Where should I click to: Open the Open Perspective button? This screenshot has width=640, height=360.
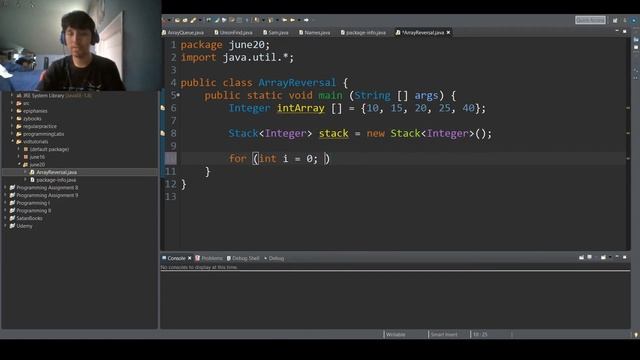pos(615,20)
